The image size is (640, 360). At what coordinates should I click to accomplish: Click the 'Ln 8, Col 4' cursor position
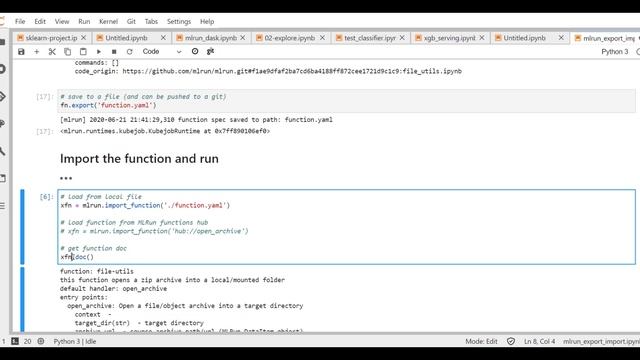[x=540, y=341]
